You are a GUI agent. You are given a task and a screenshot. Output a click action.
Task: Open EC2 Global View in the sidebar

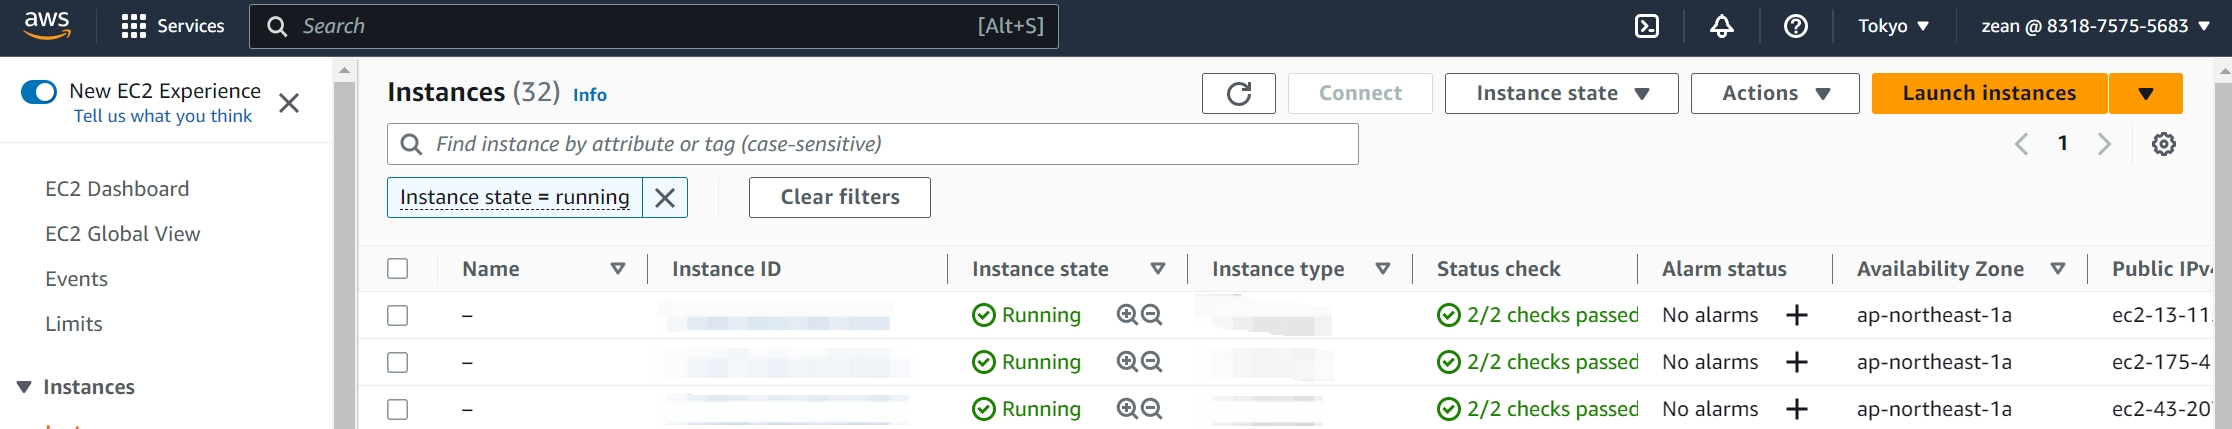[123, 234]
